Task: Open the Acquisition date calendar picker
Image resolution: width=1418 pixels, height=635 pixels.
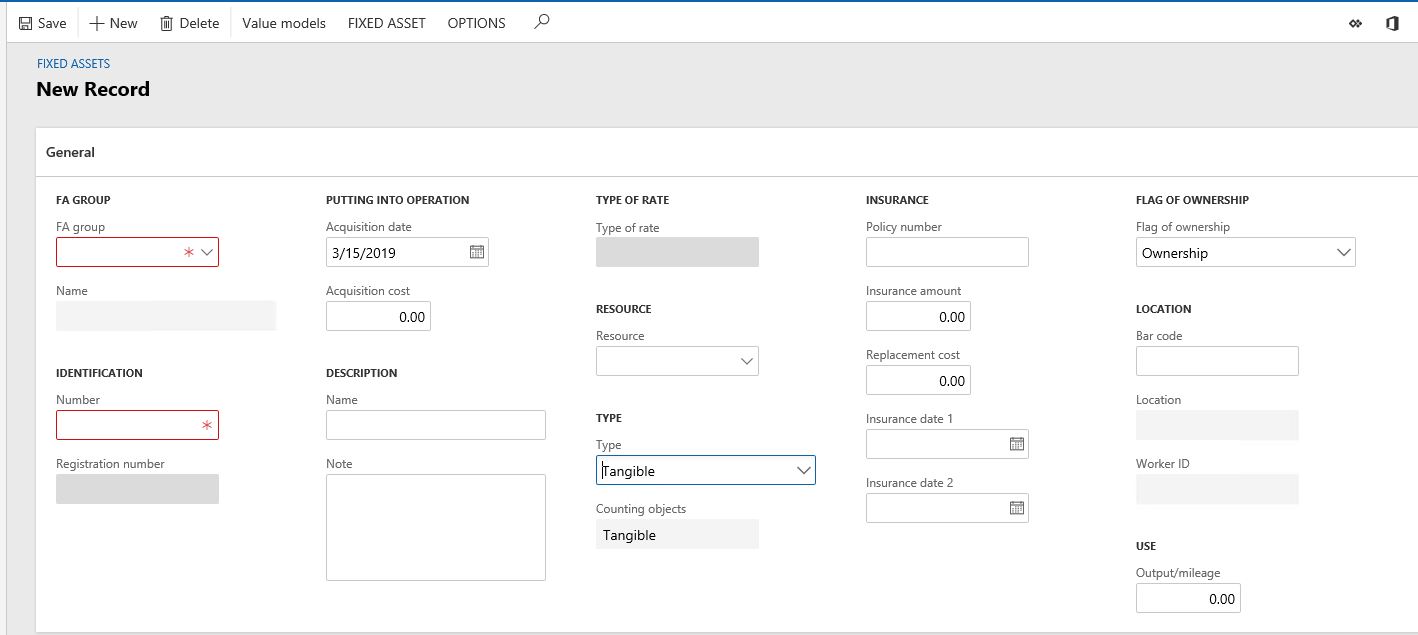Action: [x=477, y=253]
